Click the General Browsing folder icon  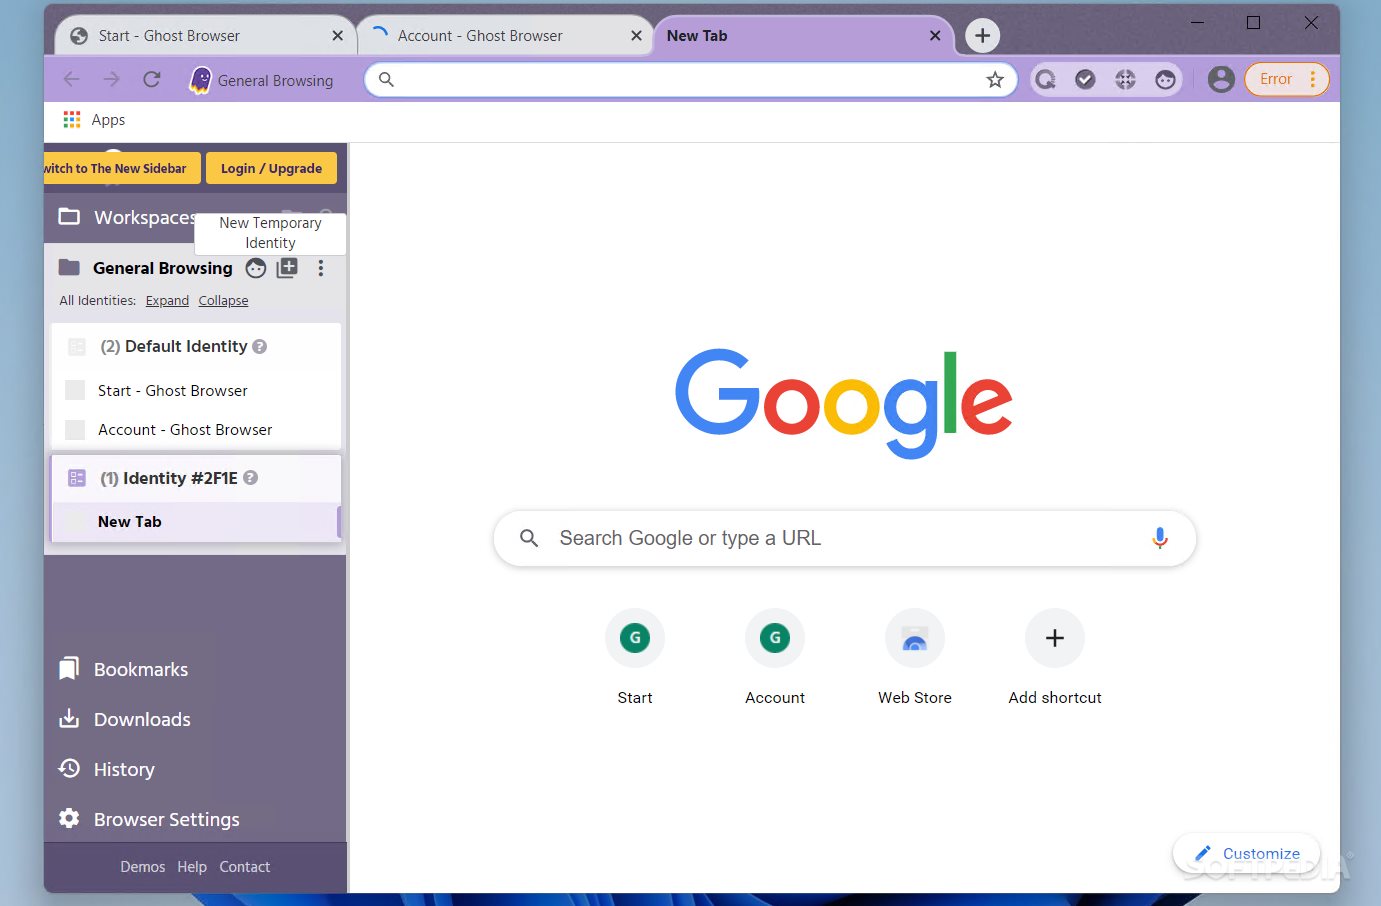click(x=69, y=267)
